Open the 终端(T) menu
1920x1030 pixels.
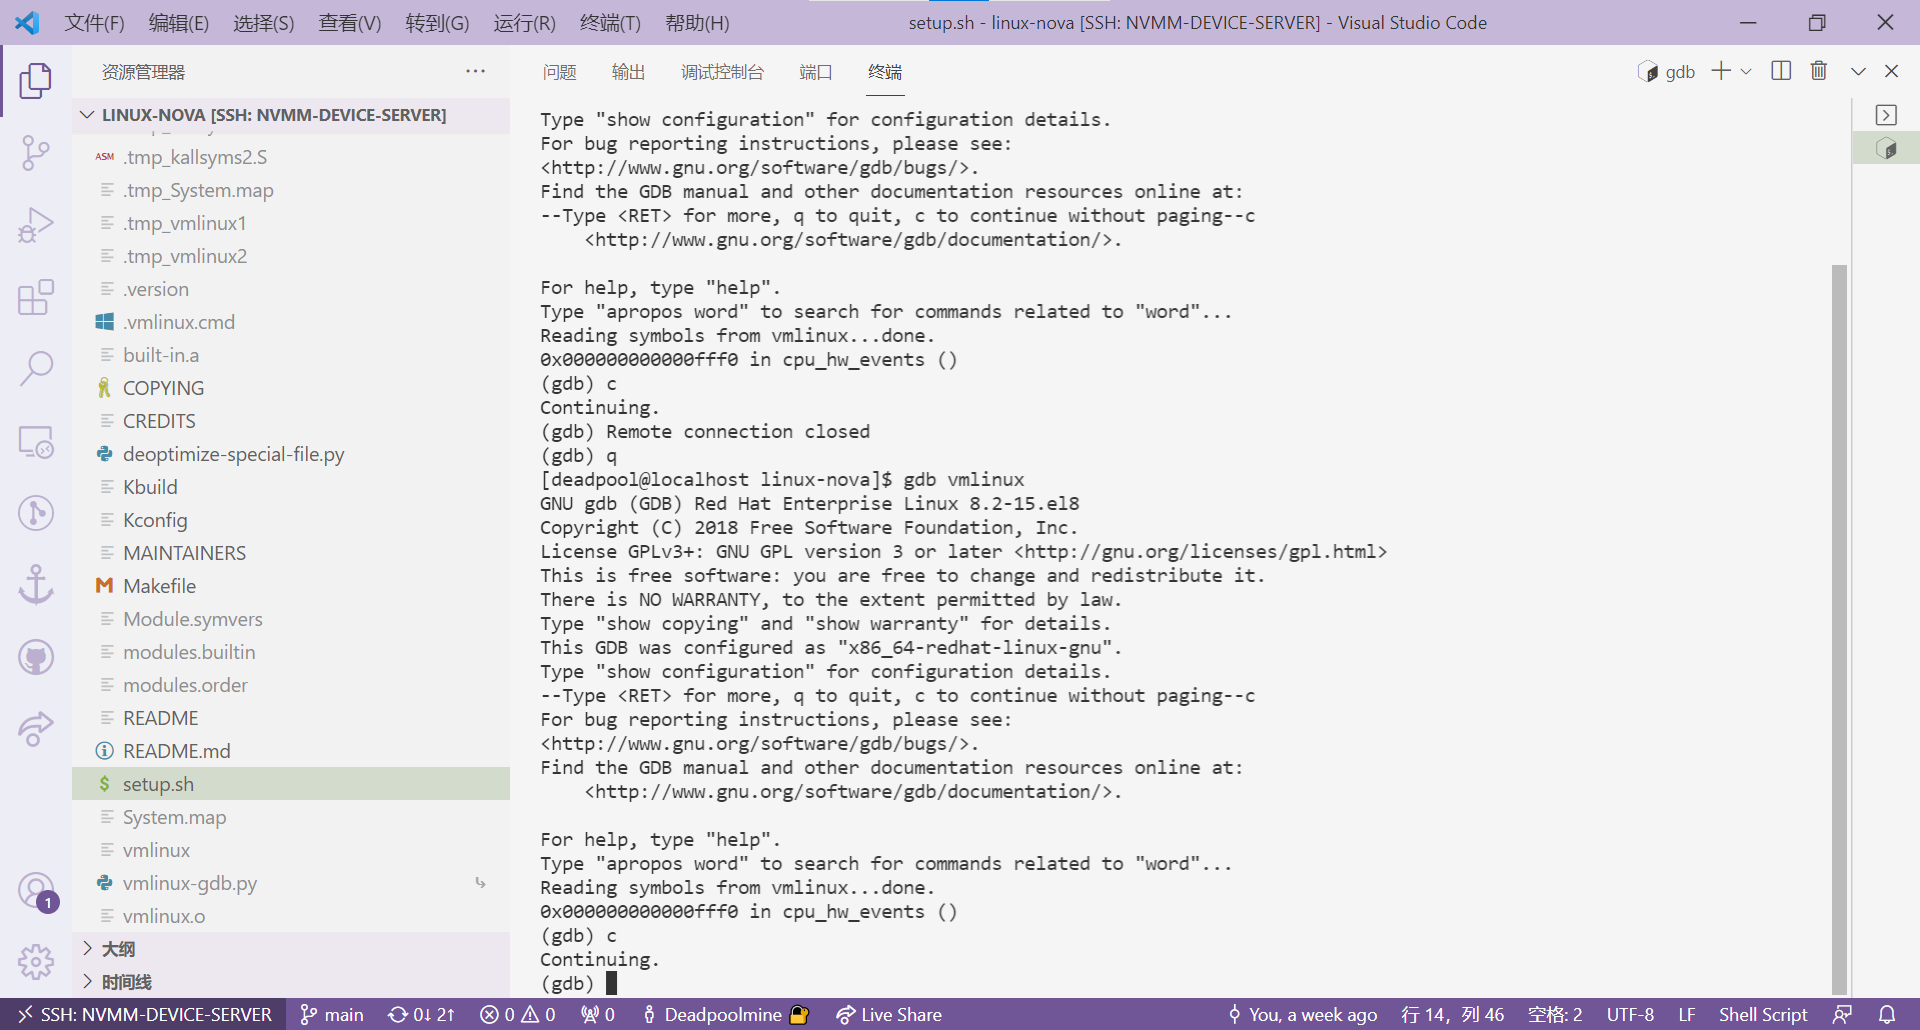(610, 23)
